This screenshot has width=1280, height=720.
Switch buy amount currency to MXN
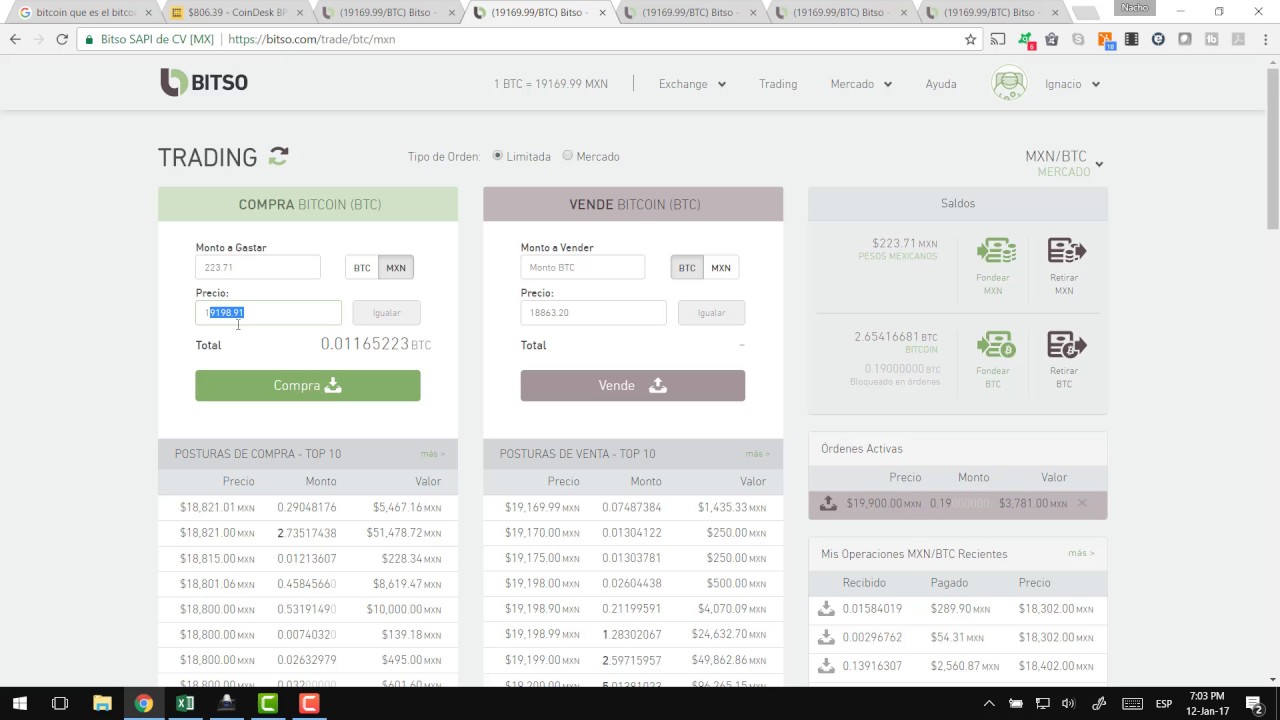click(396, 267)
